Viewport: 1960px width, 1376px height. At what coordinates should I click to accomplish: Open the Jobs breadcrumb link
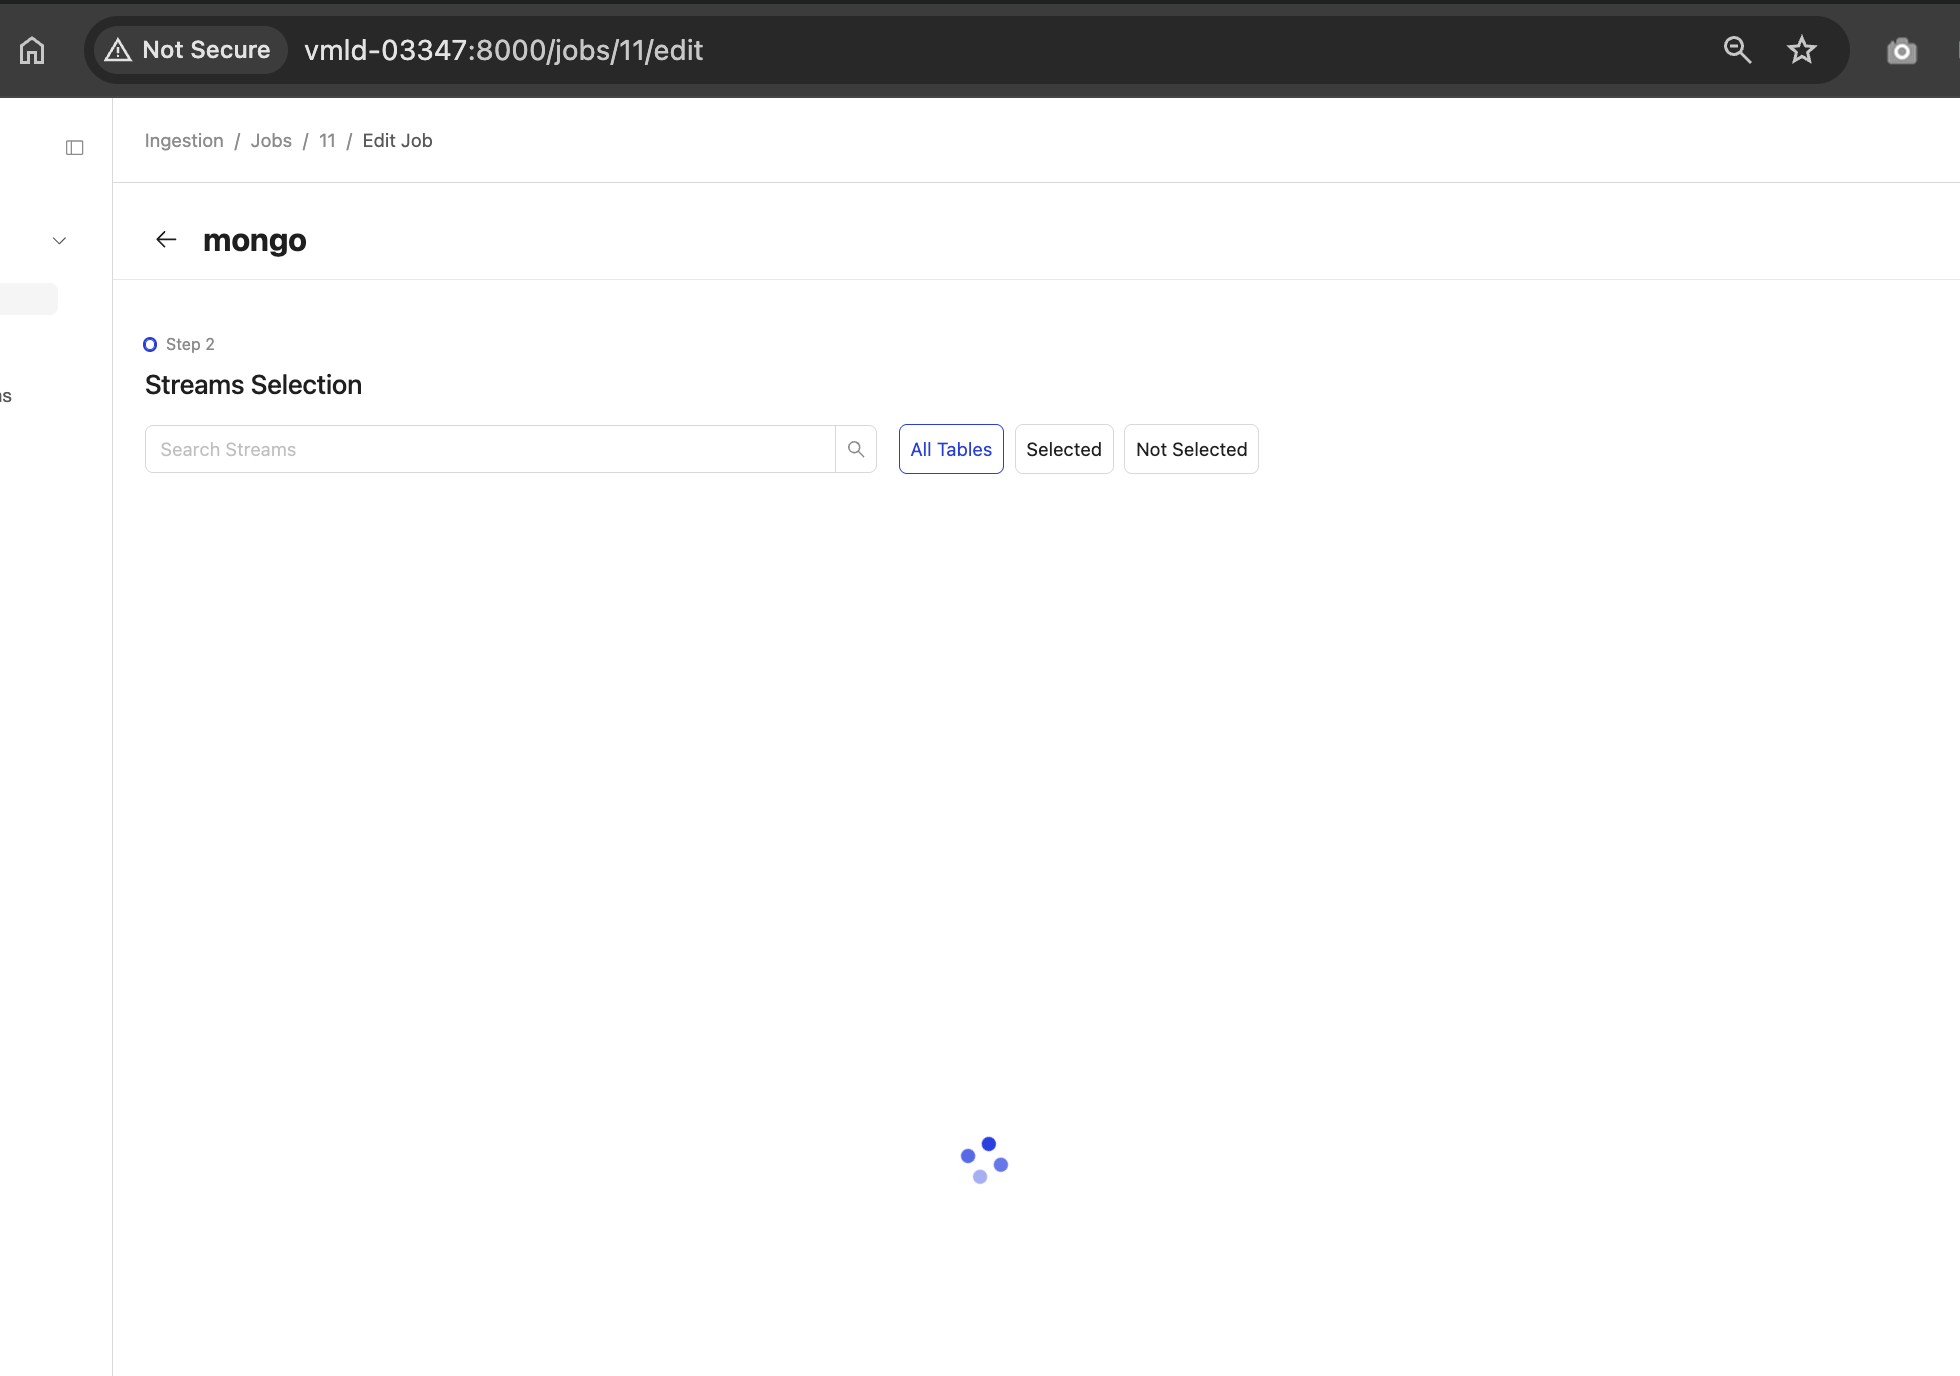pos(271,141)
